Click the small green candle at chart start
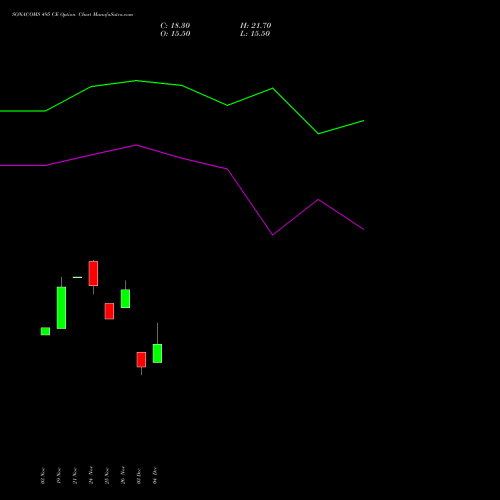The width and height of the screenshot is (500, 500). tap(45, 331)
